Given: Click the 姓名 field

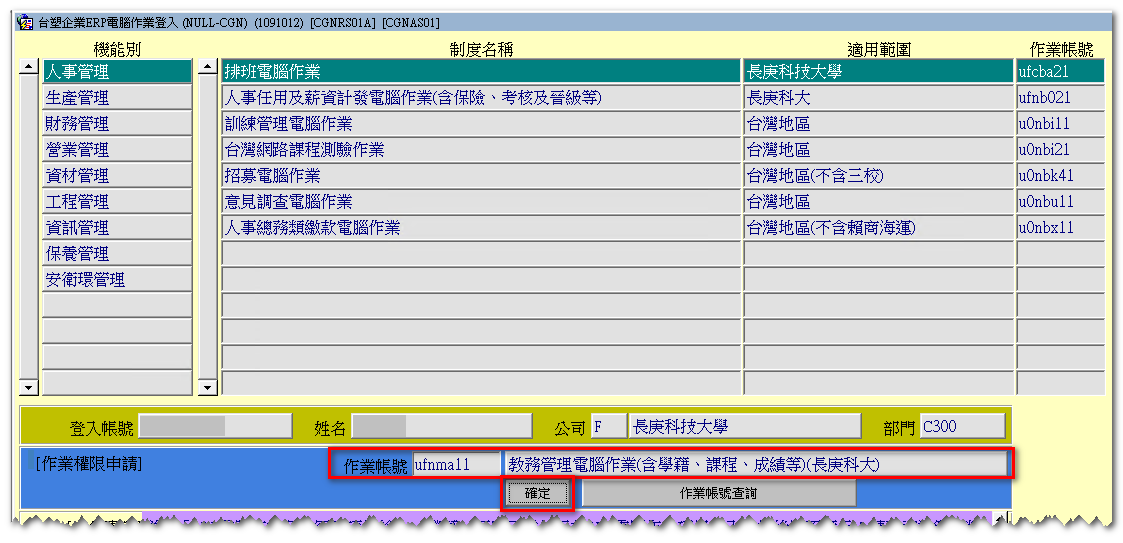Looking at the screenshot, I should [441, 426].
